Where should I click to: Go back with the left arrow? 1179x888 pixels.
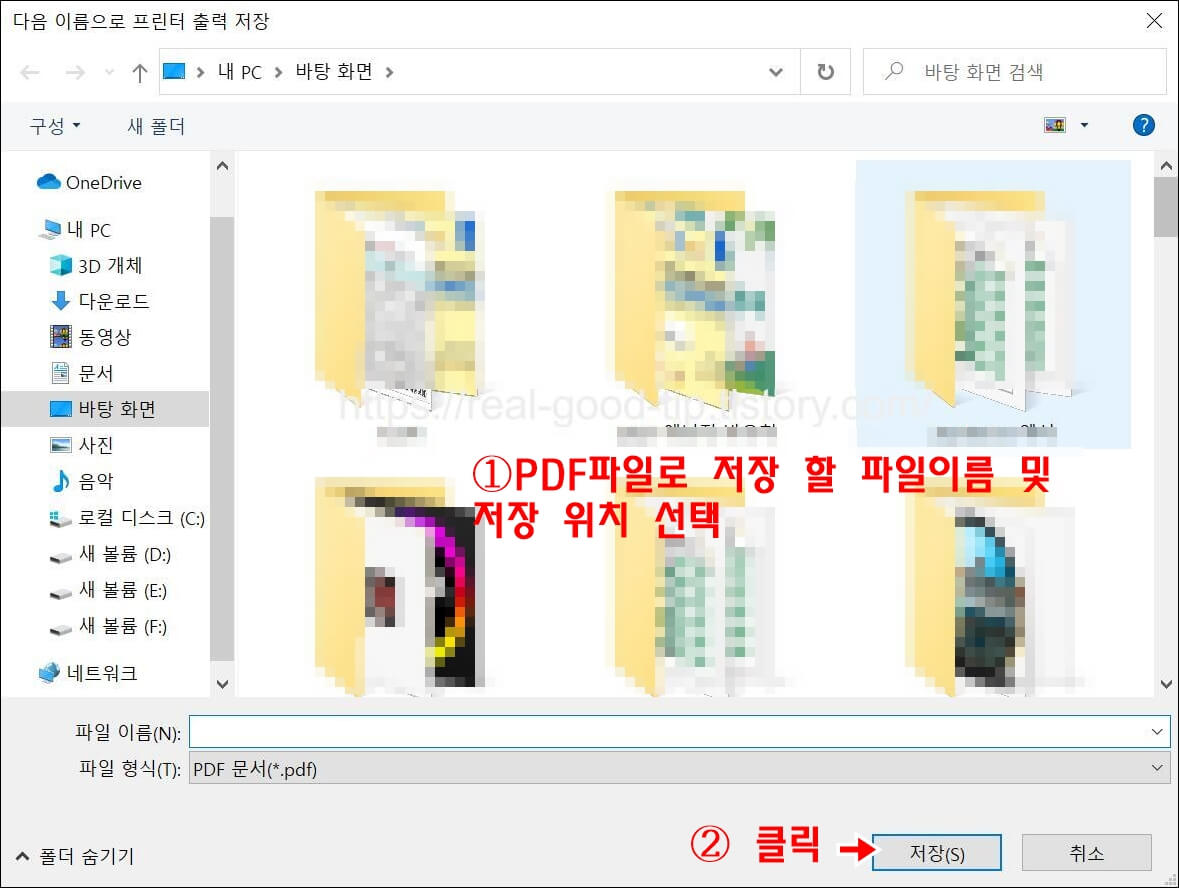tap(30, 72)
